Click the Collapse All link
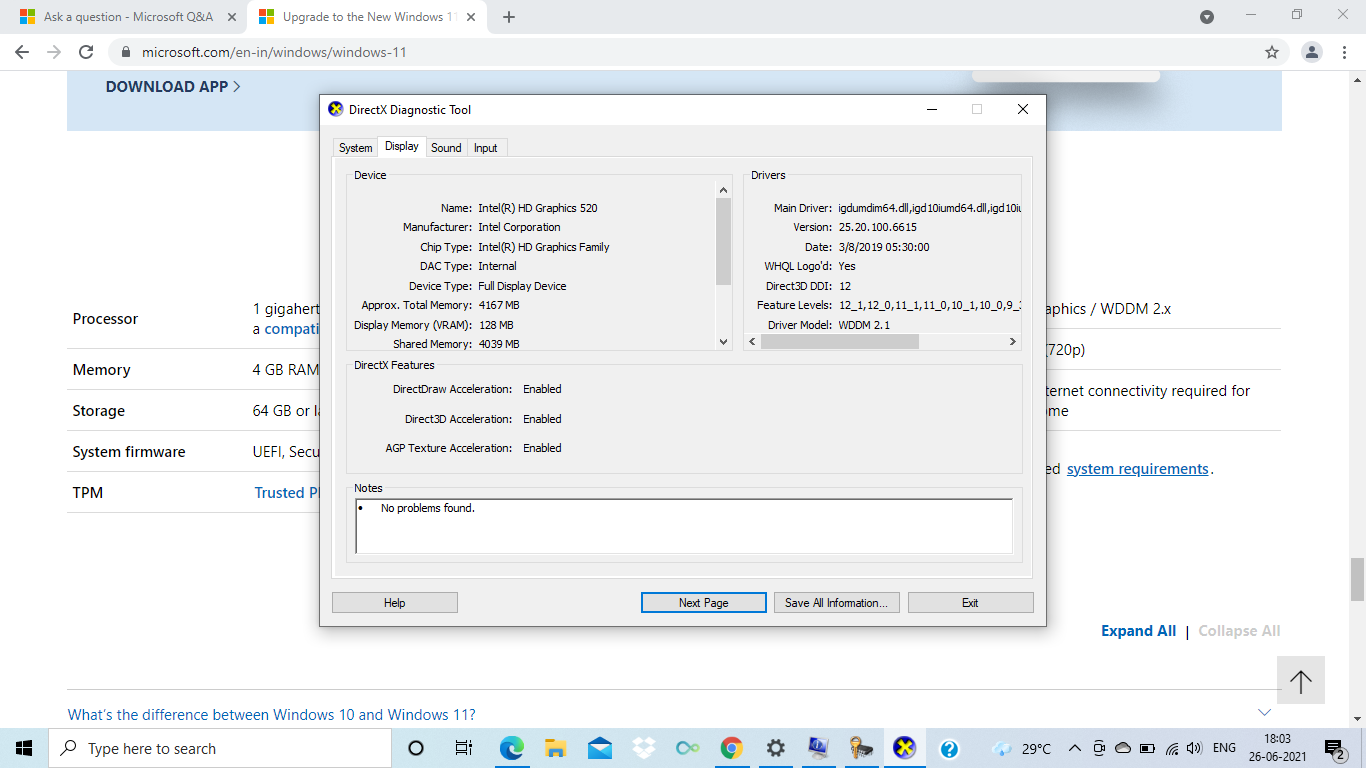1366x768 pixels. click(1239, 631)
